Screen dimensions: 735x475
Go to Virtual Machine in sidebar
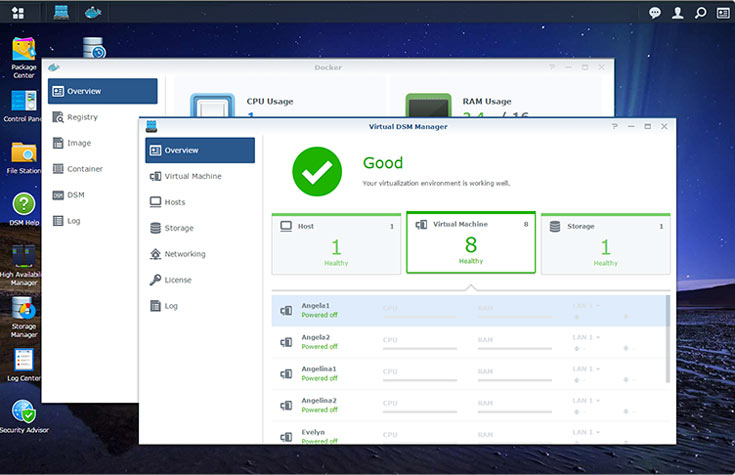coord(192,176)
